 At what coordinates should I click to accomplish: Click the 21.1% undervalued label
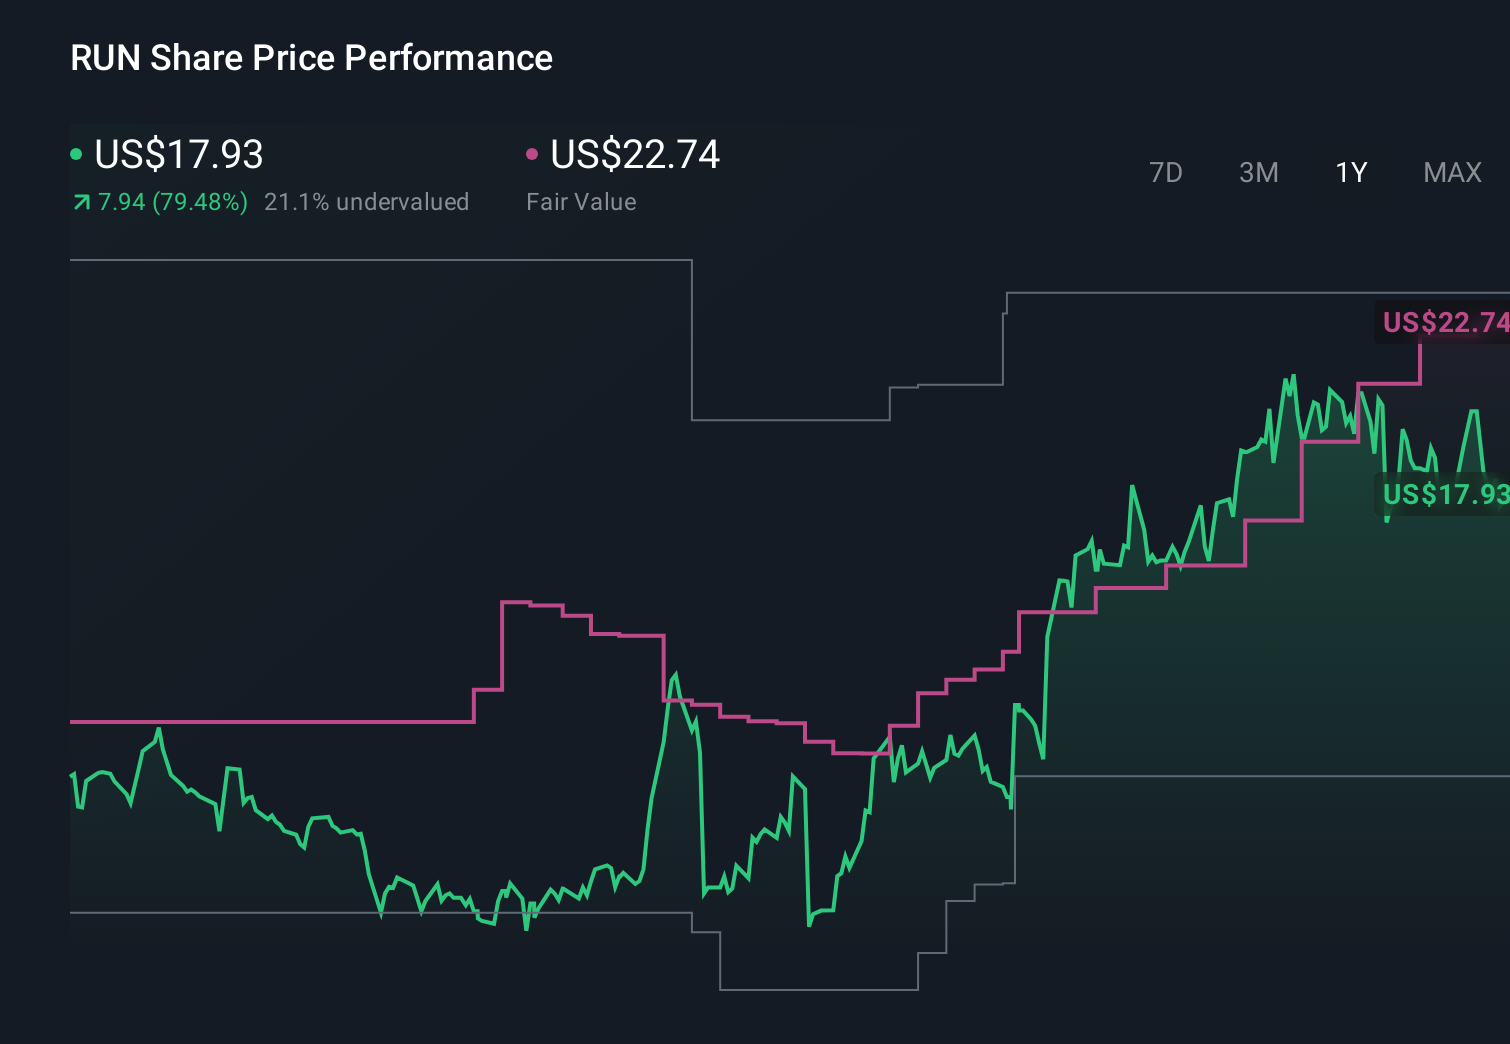pyautogui.click(x=367, y=202)
